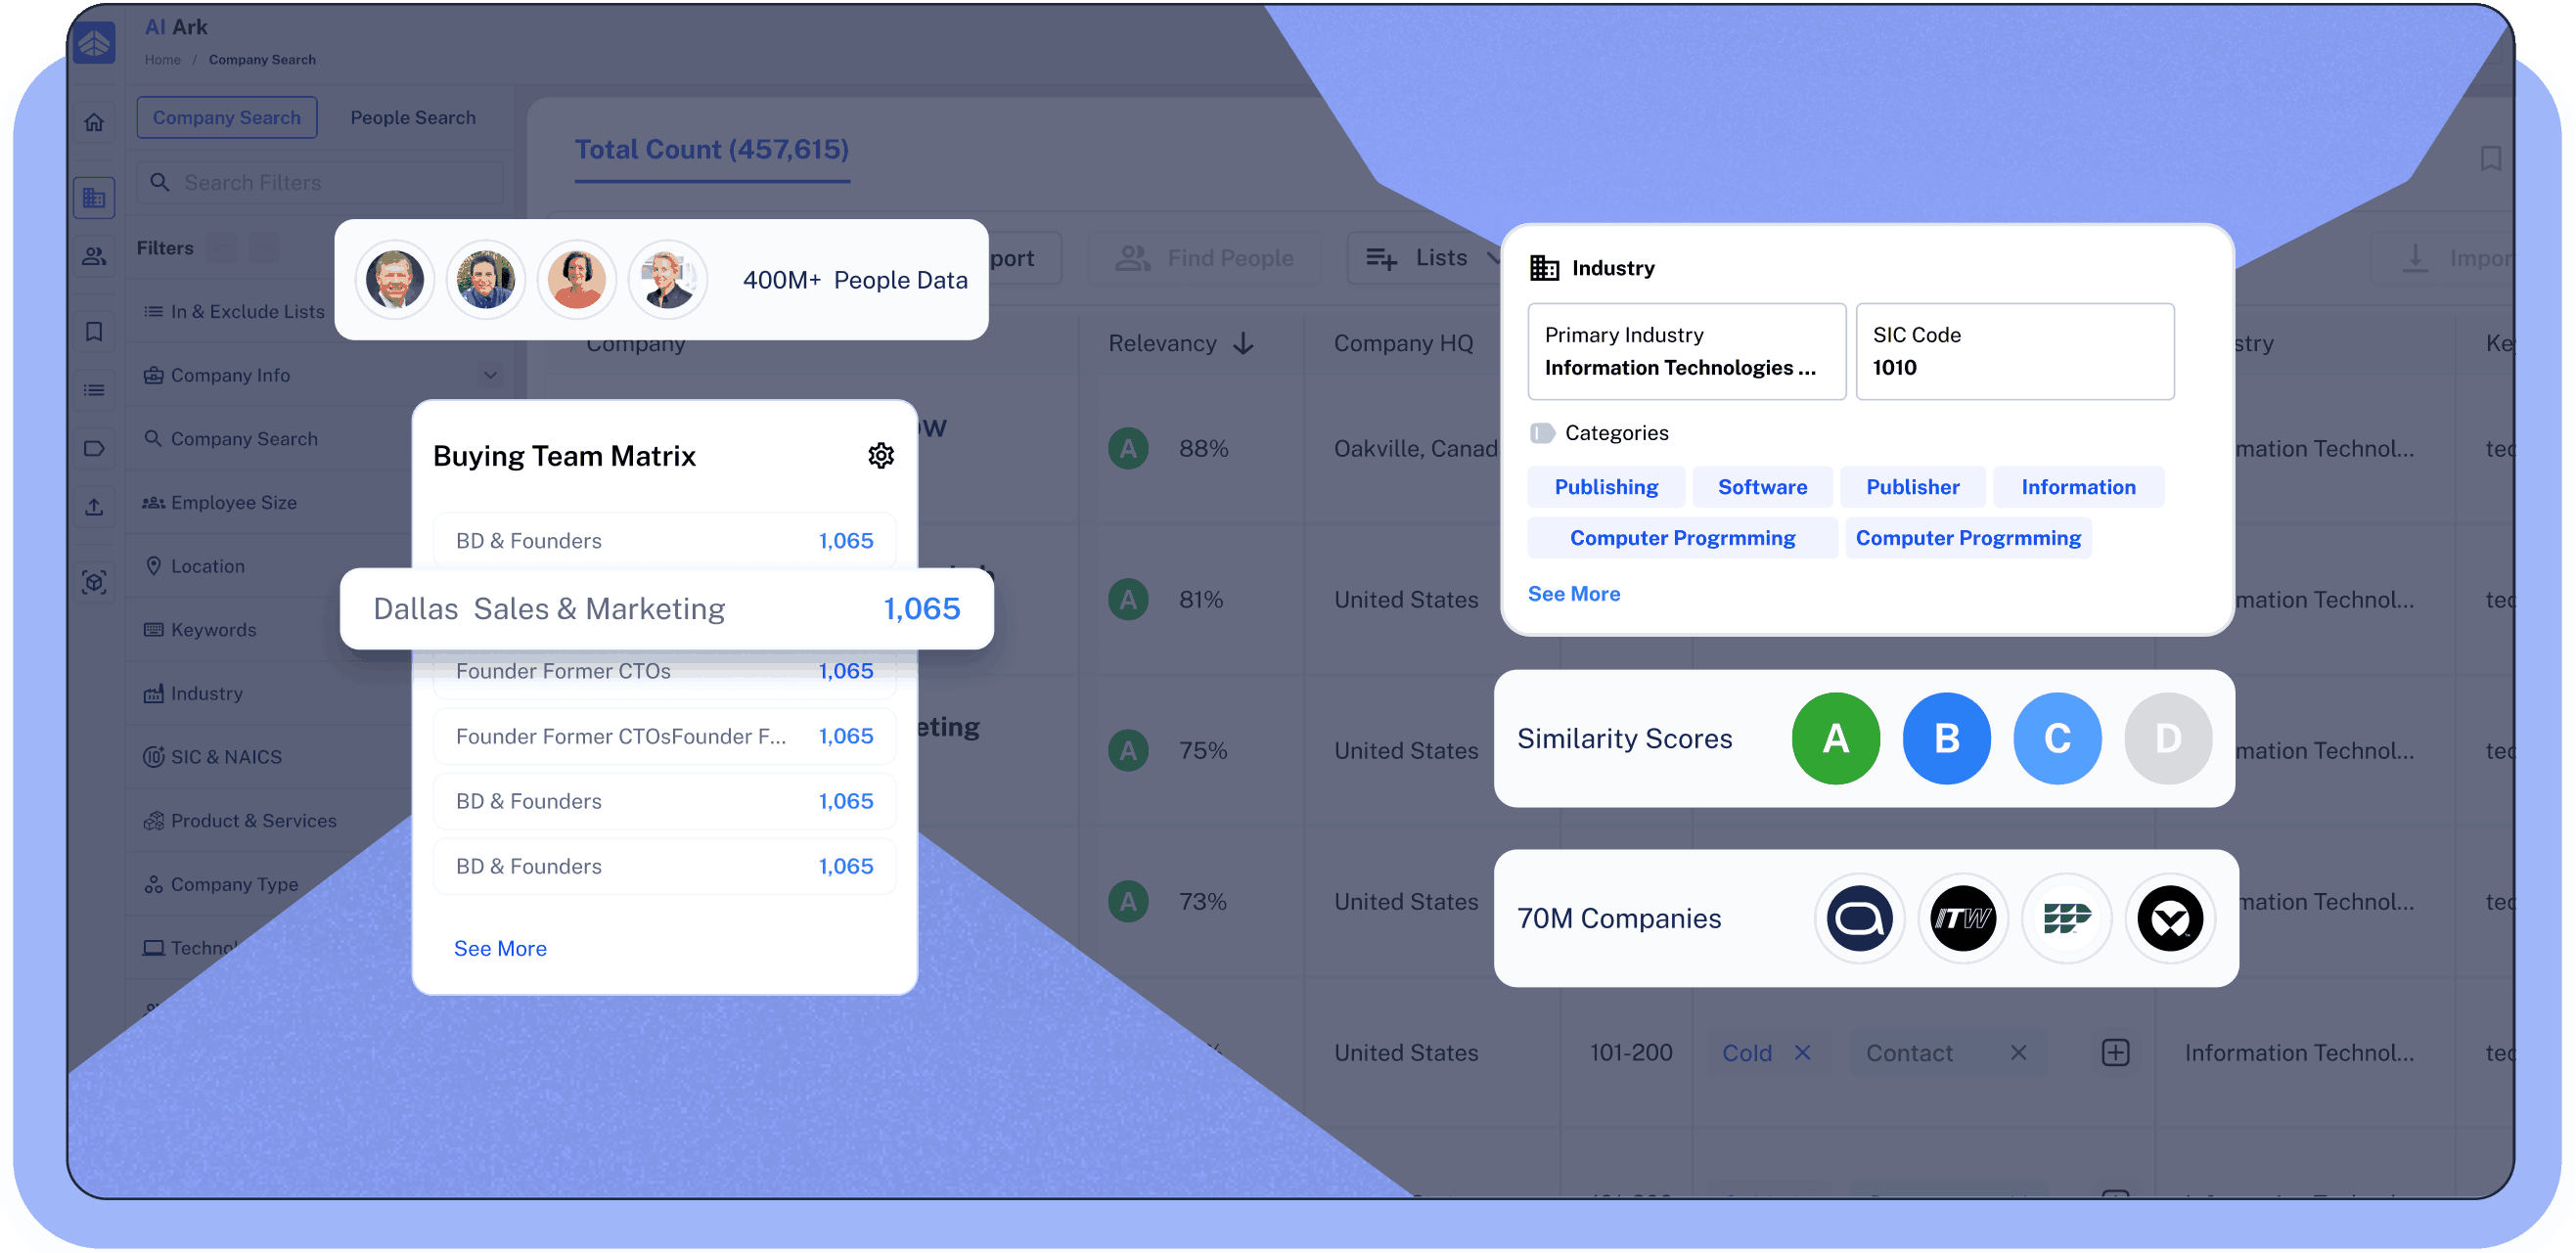Click the bookmark icon near Import
The width and height of the screenshot is (2576, 1253).
(2491, 158)
